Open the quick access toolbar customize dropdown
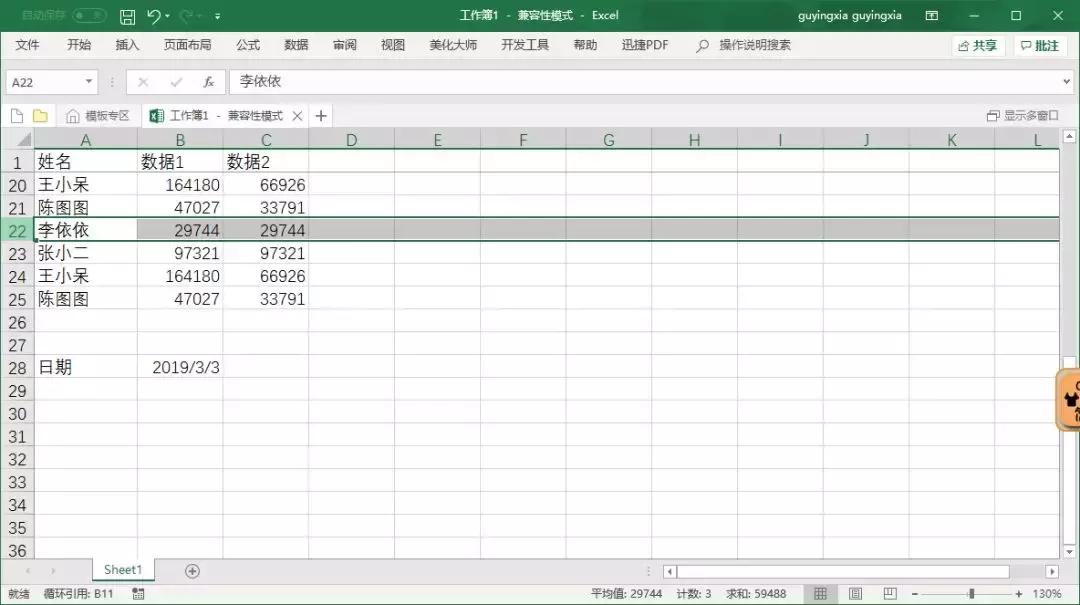 pyautogui.click(x=217, y=15)
